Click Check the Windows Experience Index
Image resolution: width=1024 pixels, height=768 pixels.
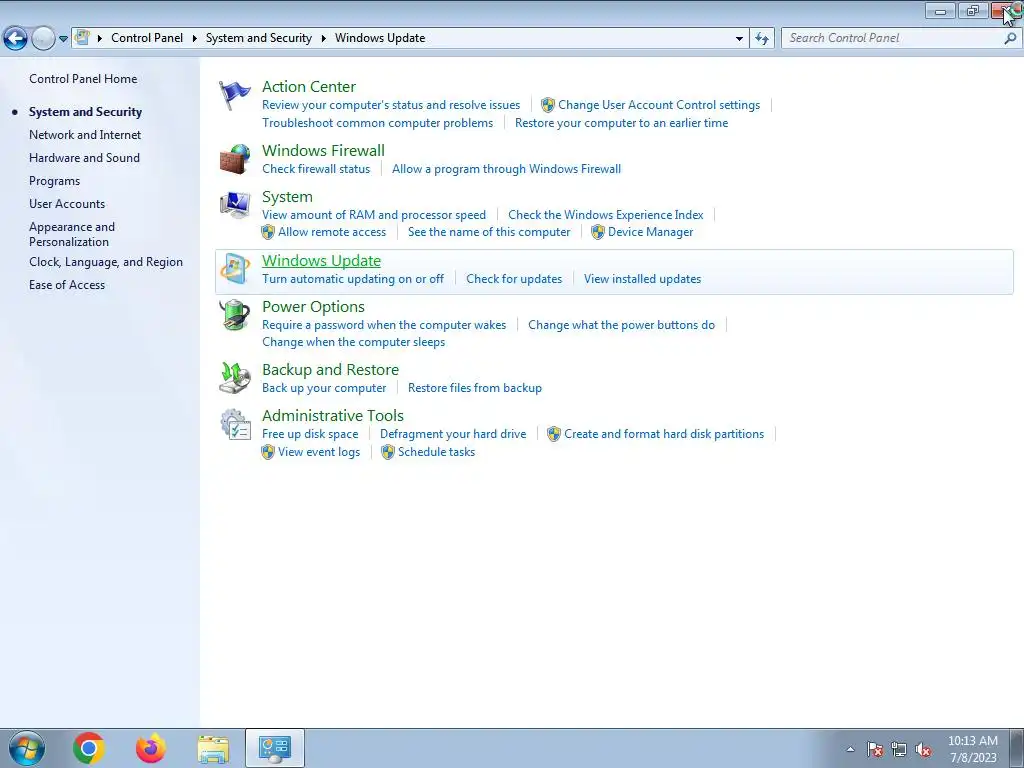click(605, 215)
